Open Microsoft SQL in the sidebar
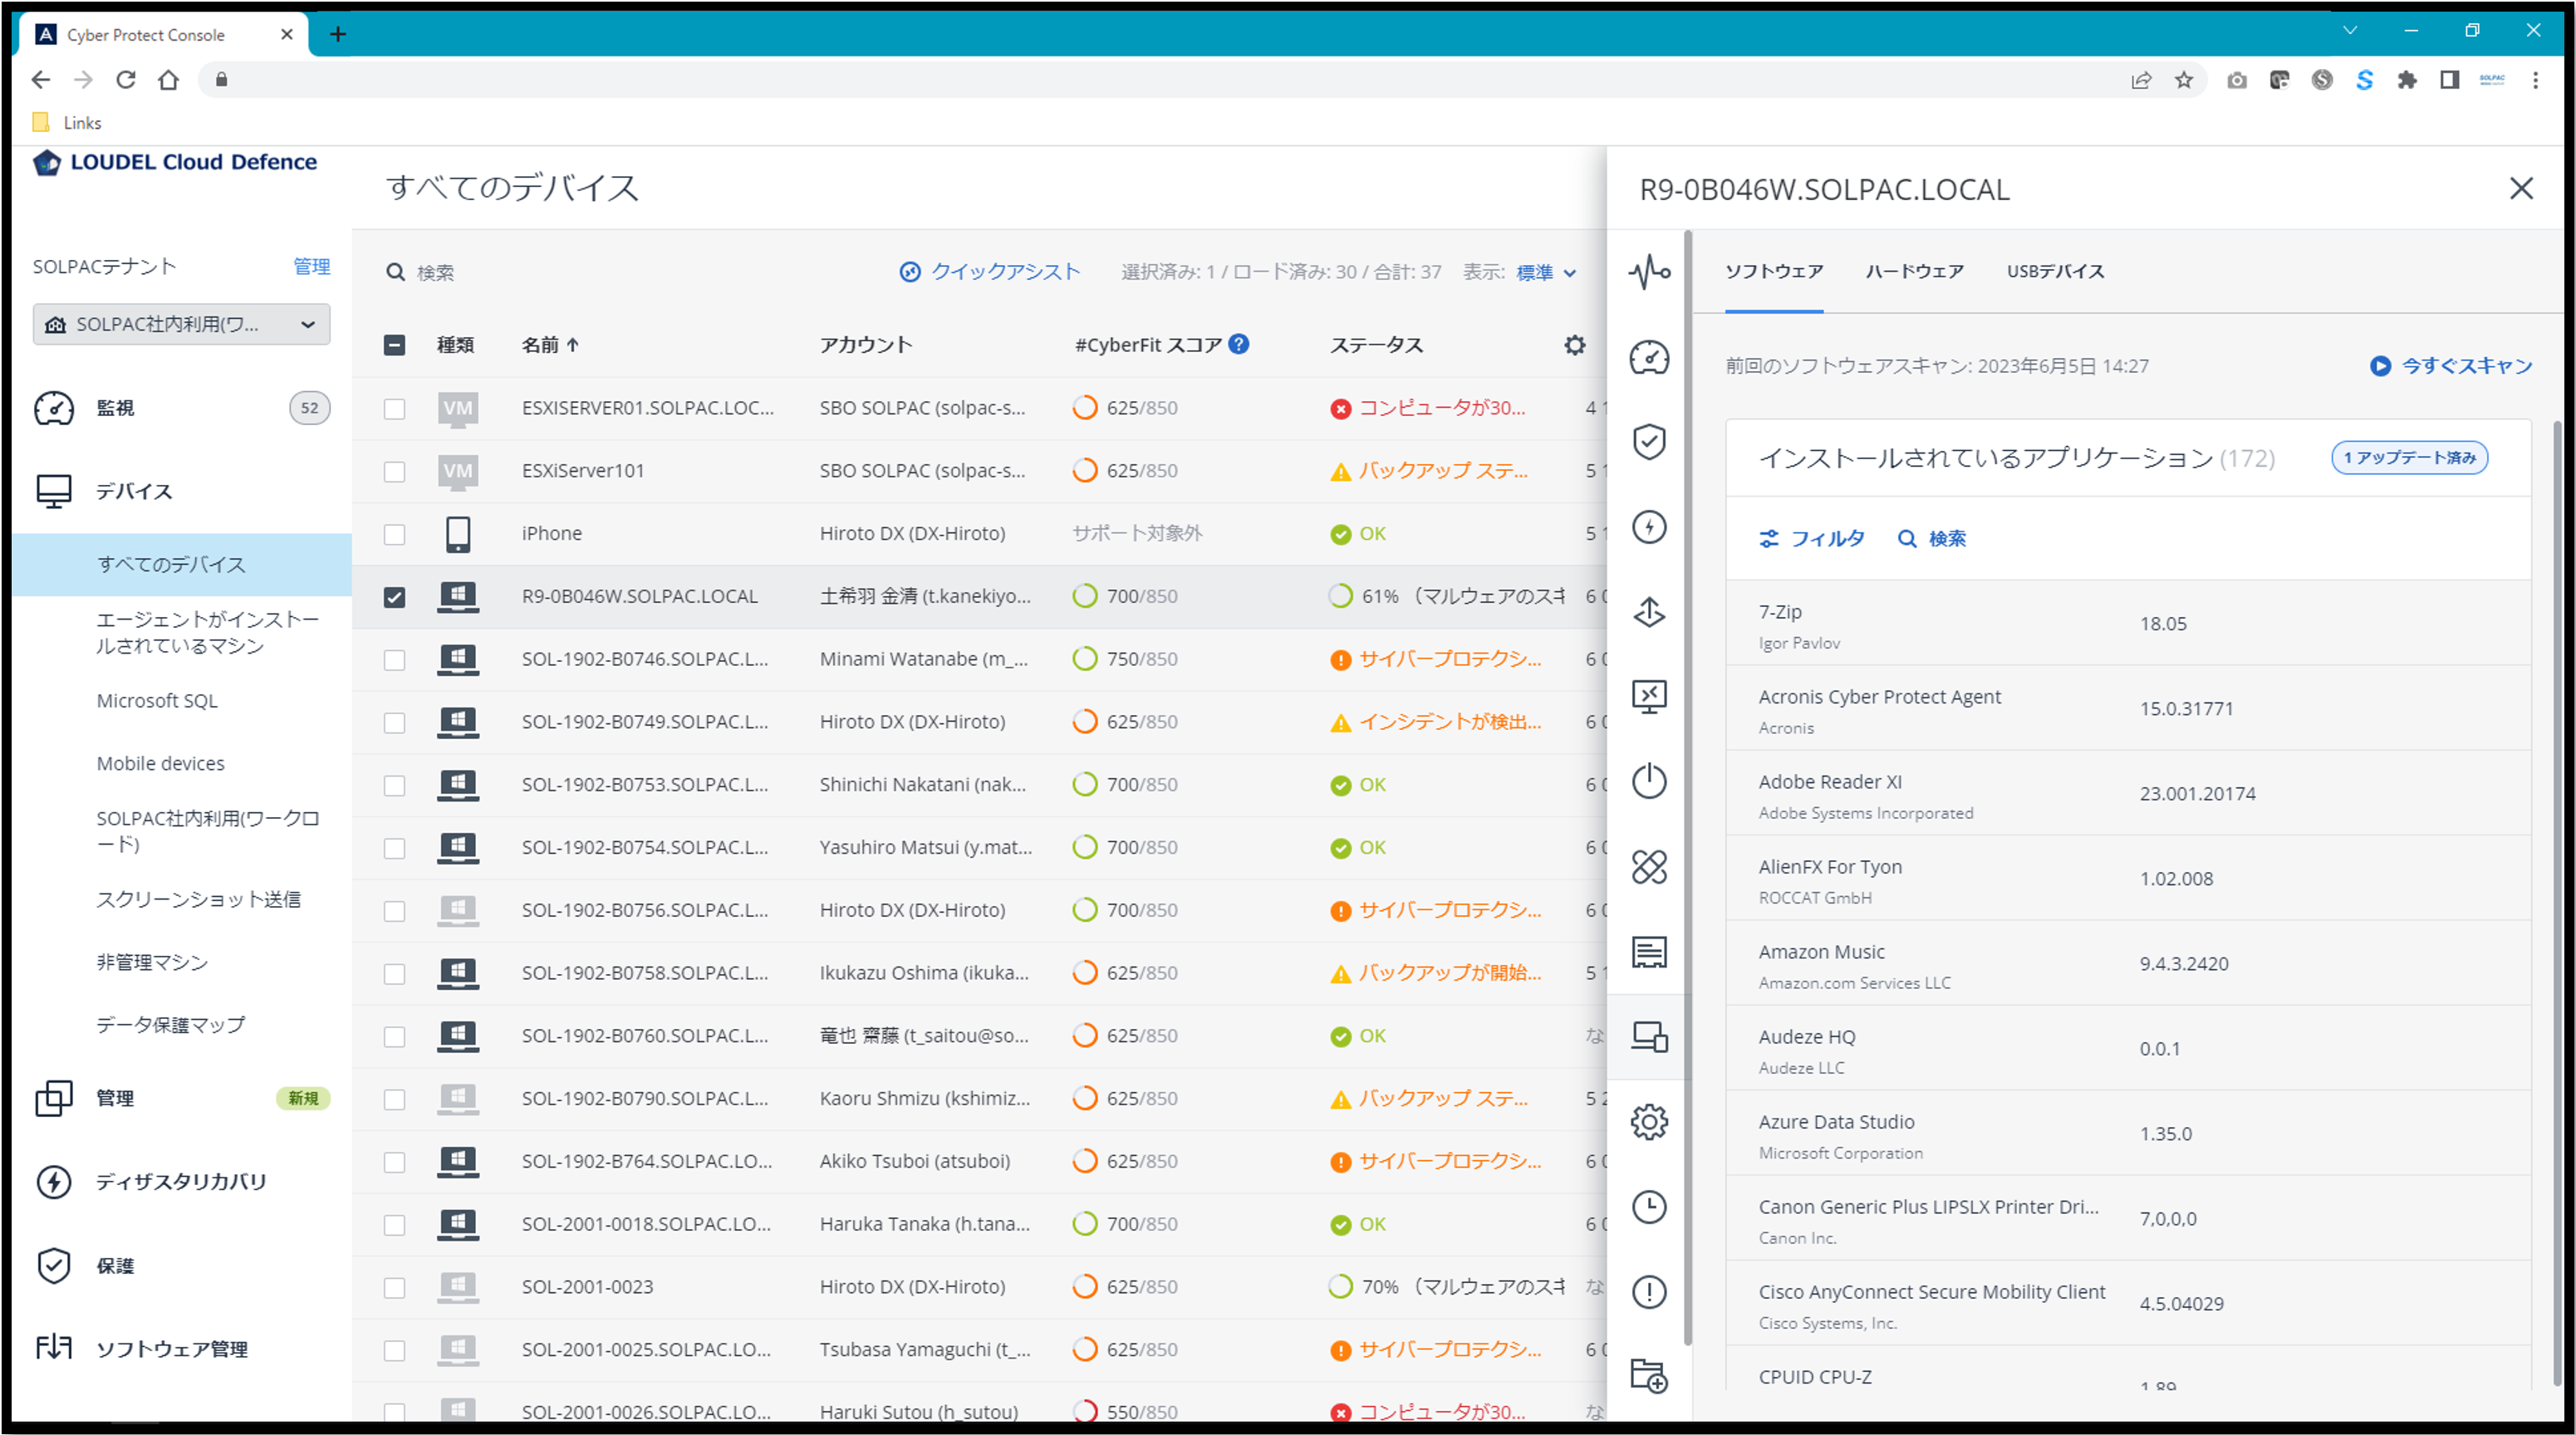The image size is (2576, 1435). (157, 701)
